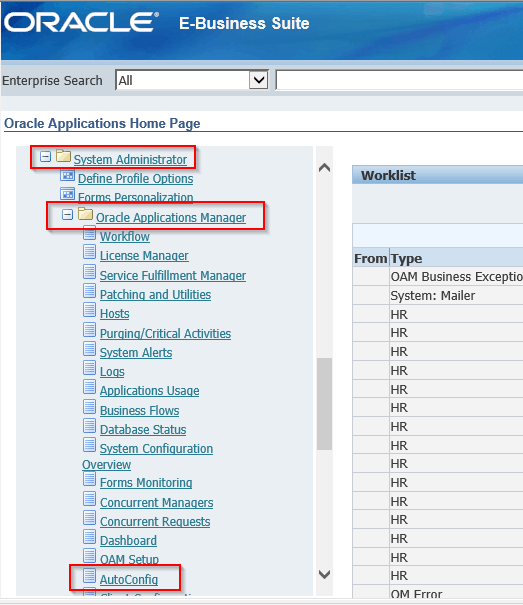Click the navigator scroll up arrow
Image resolution: width=523 pixels, height=605 pixels.
(324, 168)
